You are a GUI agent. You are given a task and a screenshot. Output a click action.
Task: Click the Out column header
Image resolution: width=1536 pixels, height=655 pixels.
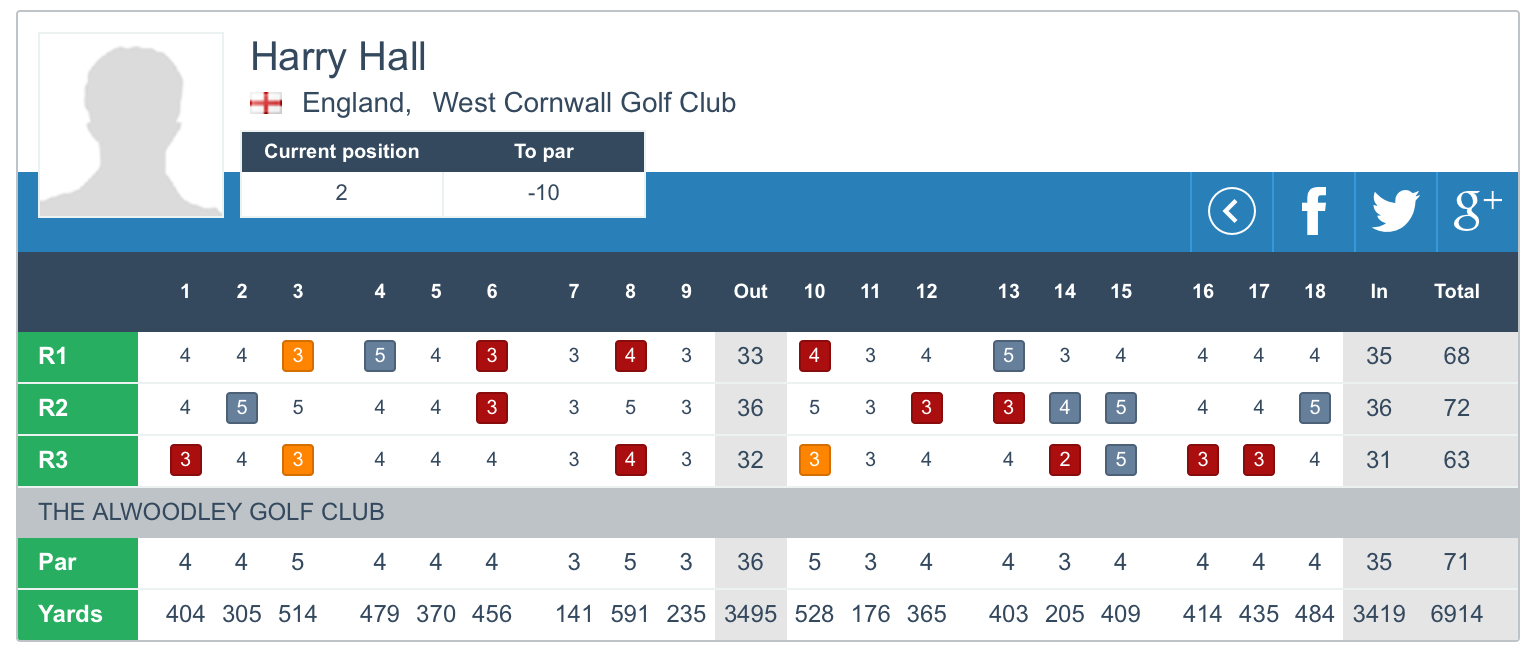[750, 291]
